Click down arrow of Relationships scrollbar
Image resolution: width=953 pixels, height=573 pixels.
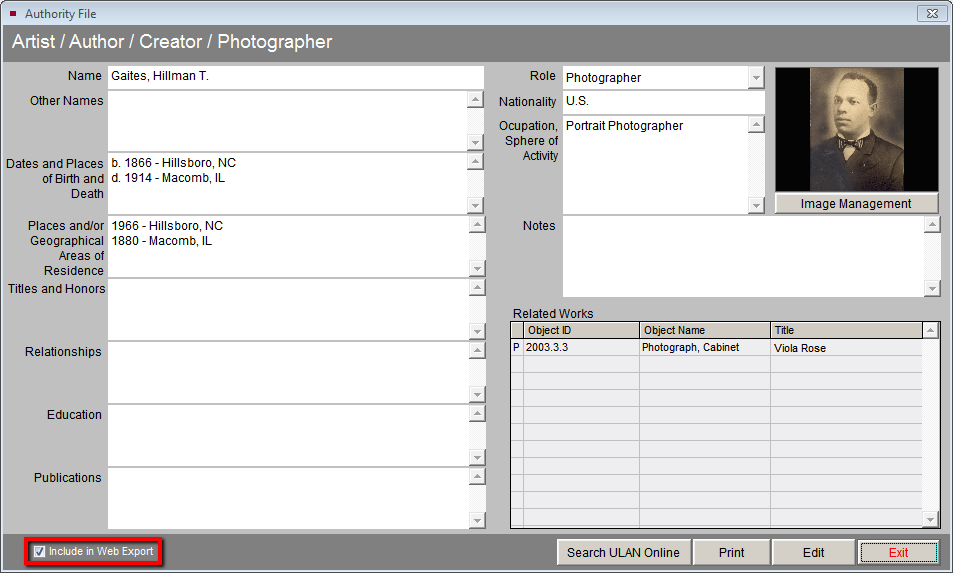point(477,395)
